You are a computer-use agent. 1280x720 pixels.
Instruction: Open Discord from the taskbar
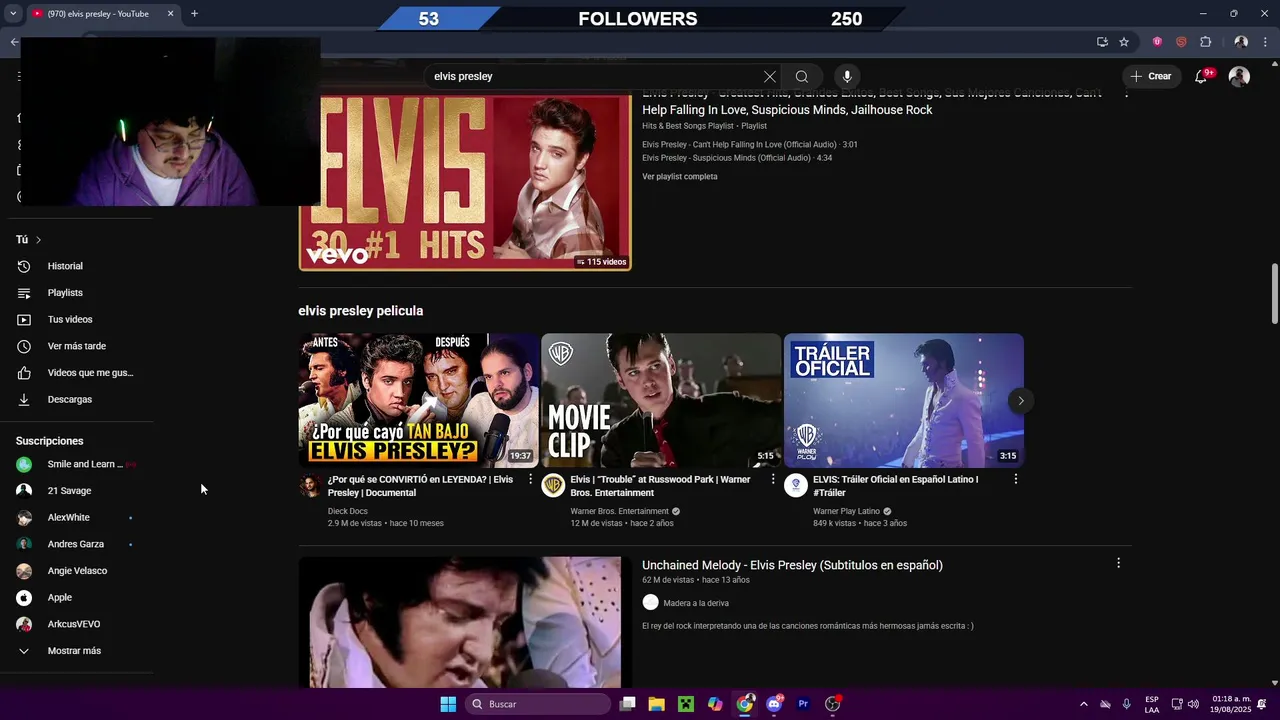pyautogui.click(x=774, y=704)
